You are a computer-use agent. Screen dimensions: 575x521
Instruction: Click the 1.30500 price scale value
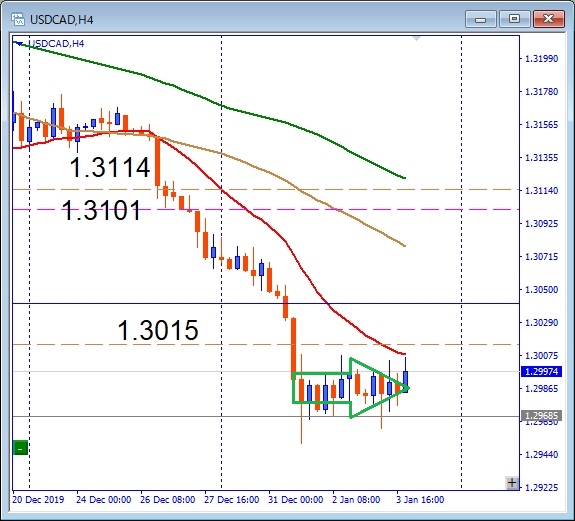[541, 290]
